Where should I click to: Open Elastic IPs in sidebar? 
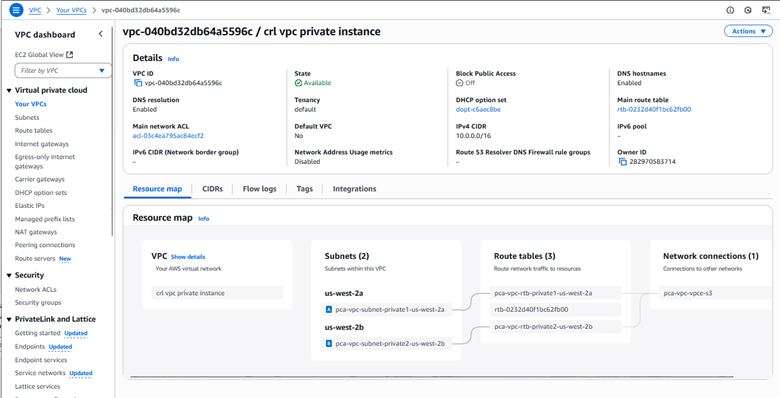[x=30, y=205]
